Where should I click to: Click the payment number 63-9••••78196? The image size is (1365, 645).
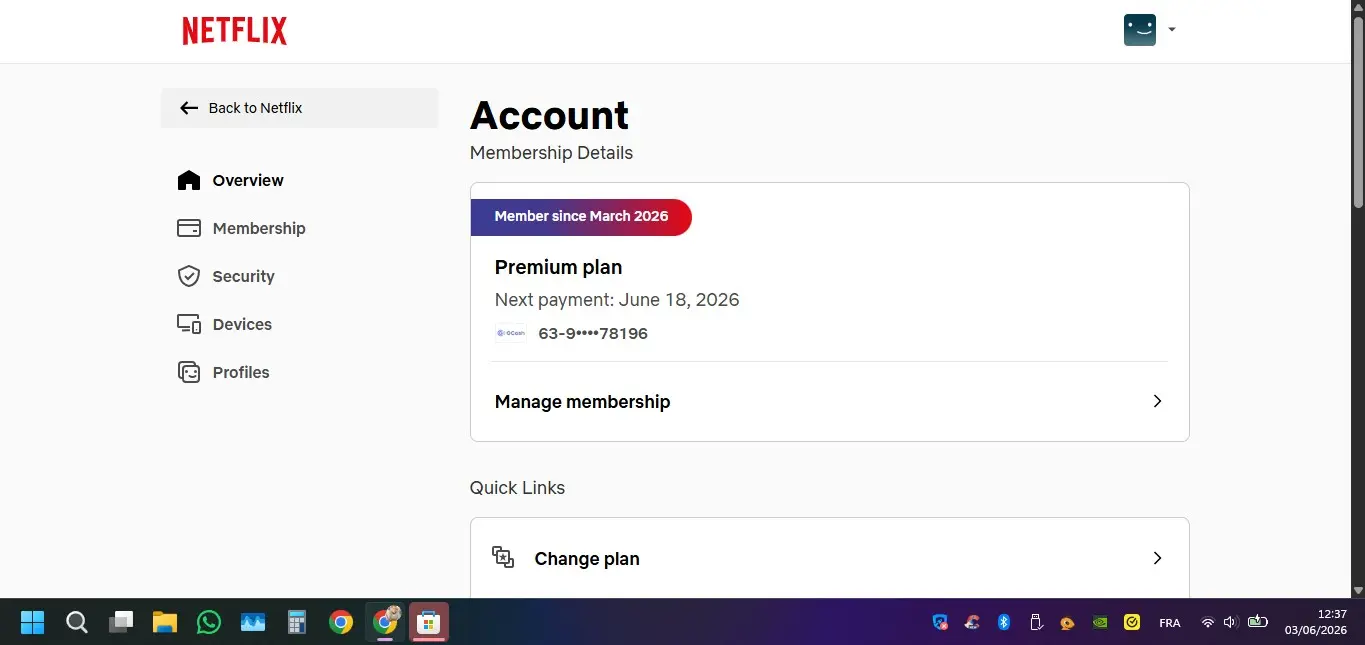pos(593,334)
